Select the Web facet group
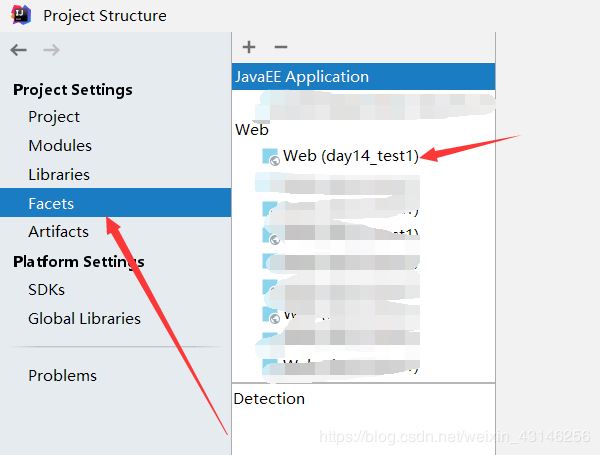Image resolution: width=600 pixels, height=455 pixels. click(252, 129)
